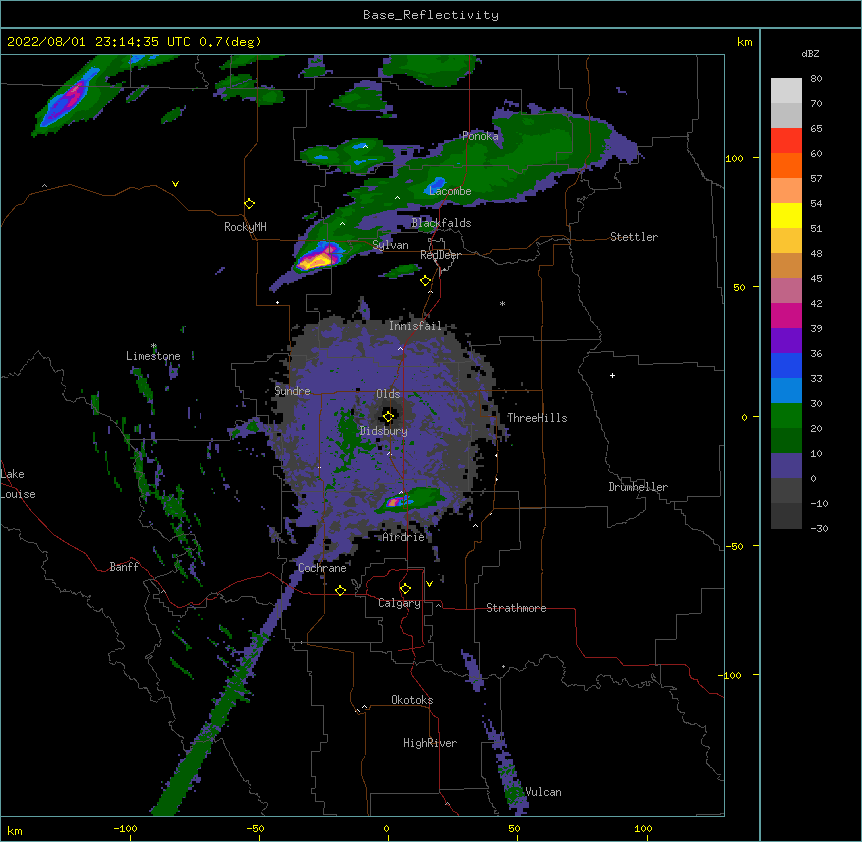Click the Blackfalds city label

(441, 223)
